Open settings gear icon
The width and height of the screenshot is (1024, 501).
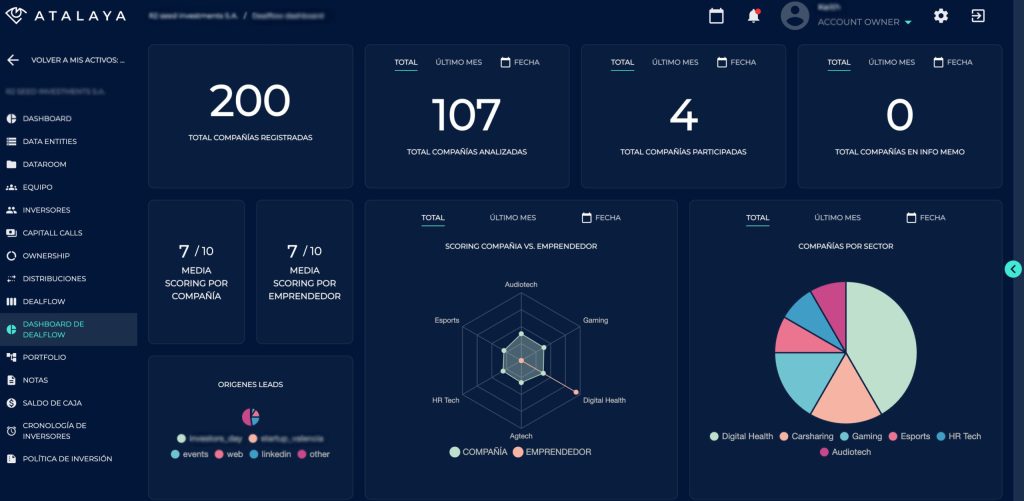tap(940, 16)
